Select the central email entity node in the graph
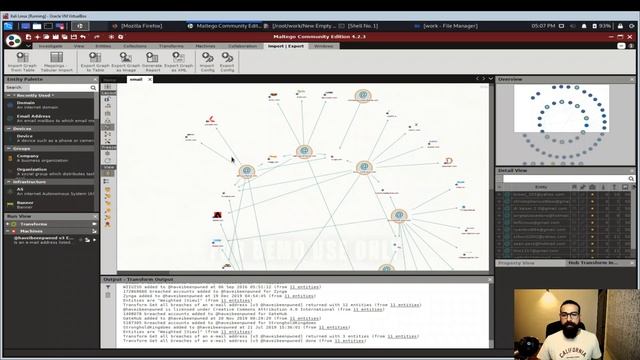 click(304, 151)
